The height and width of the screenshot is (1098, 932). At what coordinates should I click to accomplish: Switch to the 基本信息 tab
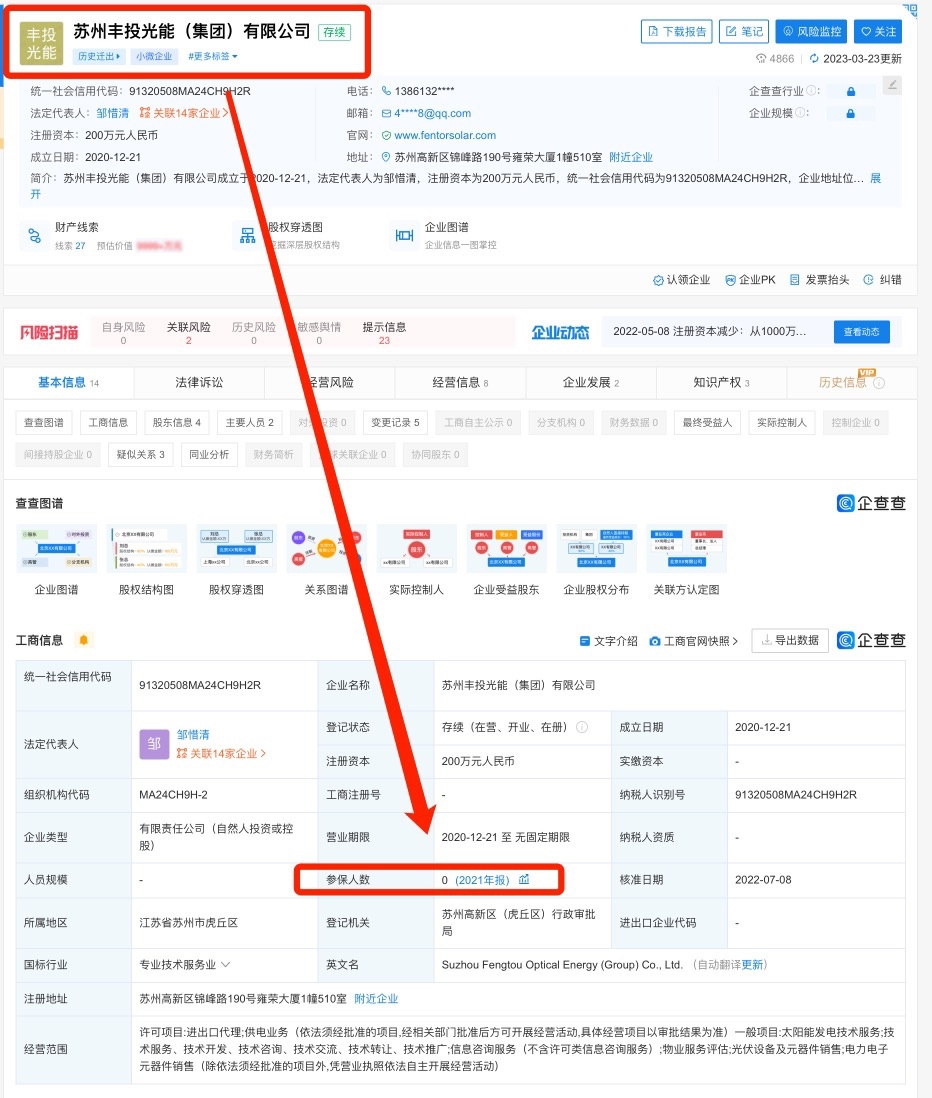tap(69, 382)
